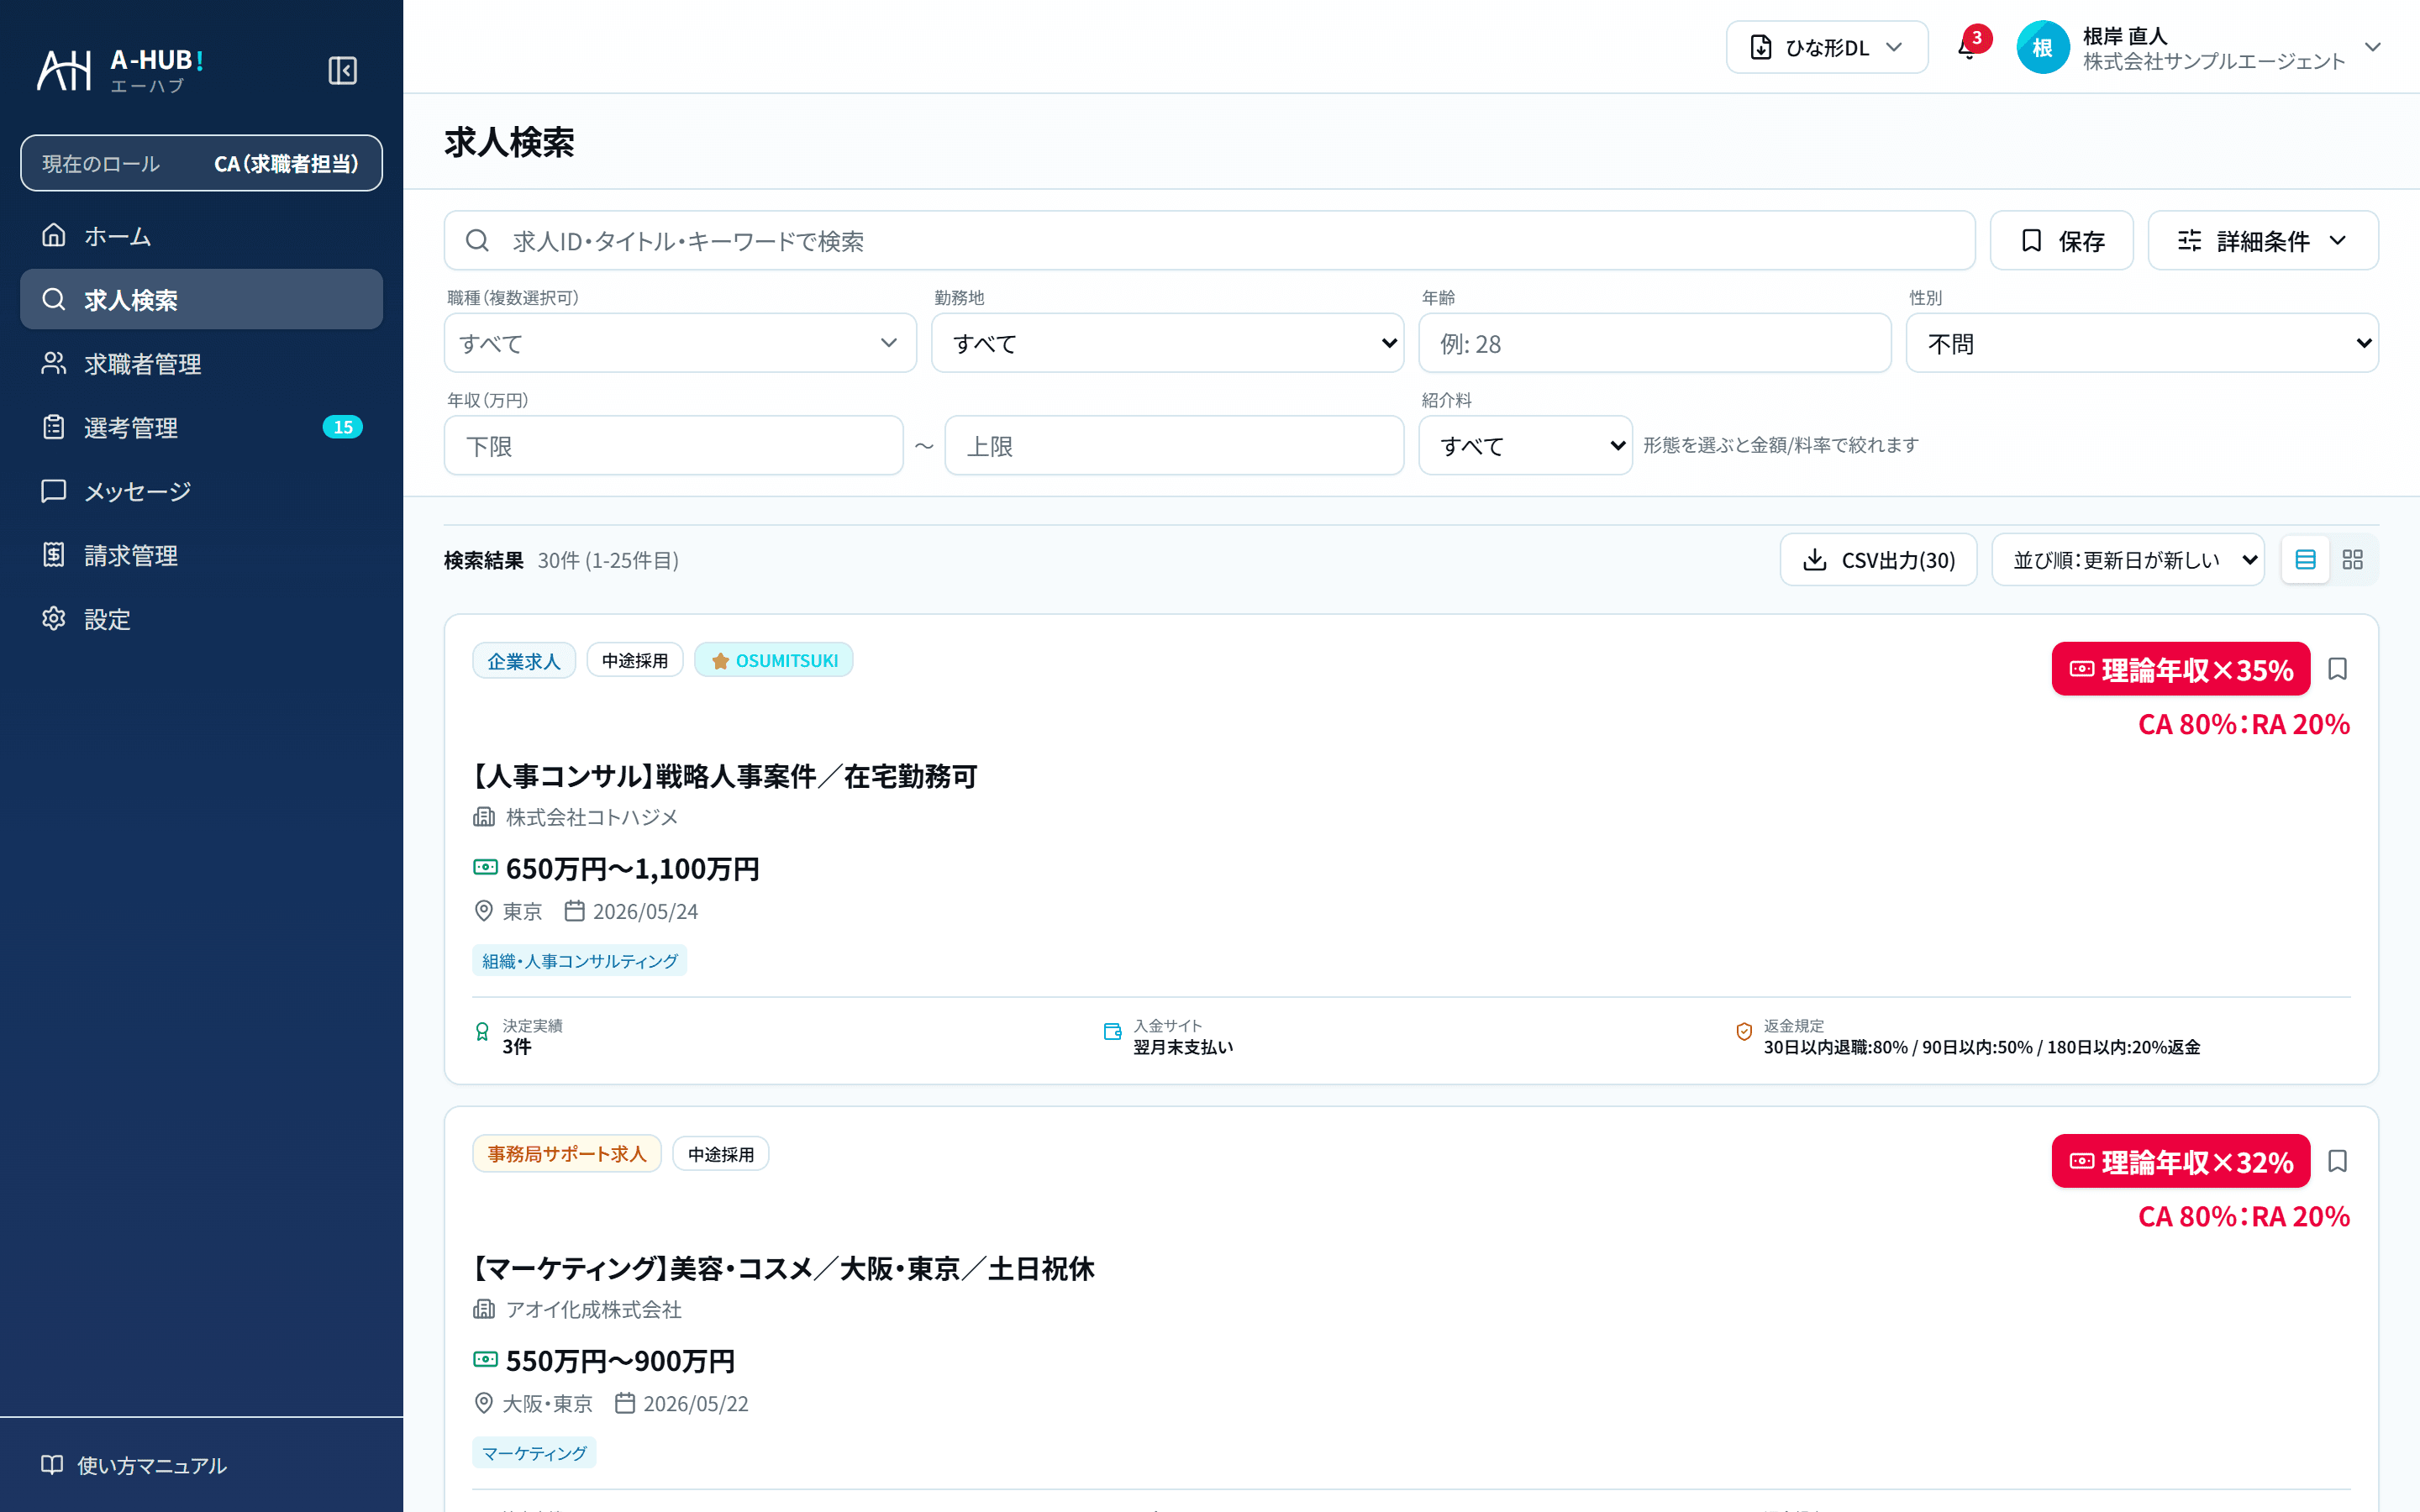The width and height of the screenshot is (2420, 1512).
Task: Open 選考管理 in sidebar
Action: (x=201, y=428)
